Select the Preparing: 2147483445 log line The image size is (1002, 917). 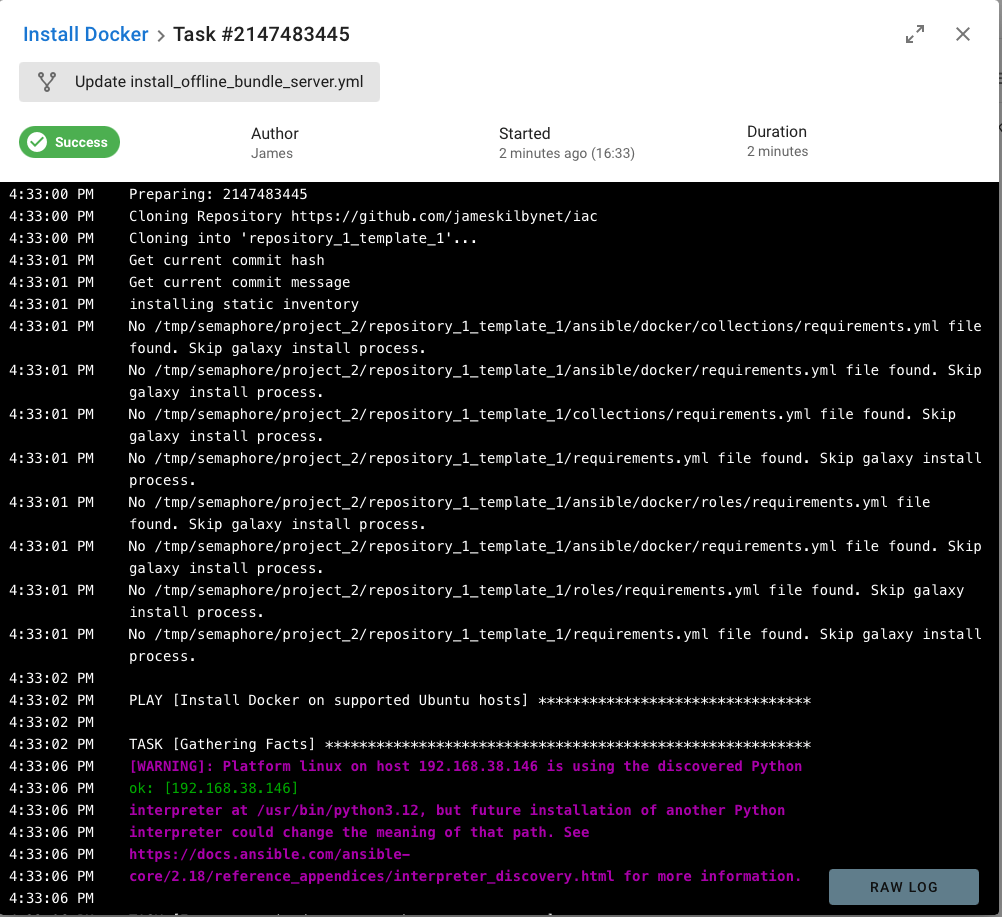pyautogui.click(x=218, y=194)
